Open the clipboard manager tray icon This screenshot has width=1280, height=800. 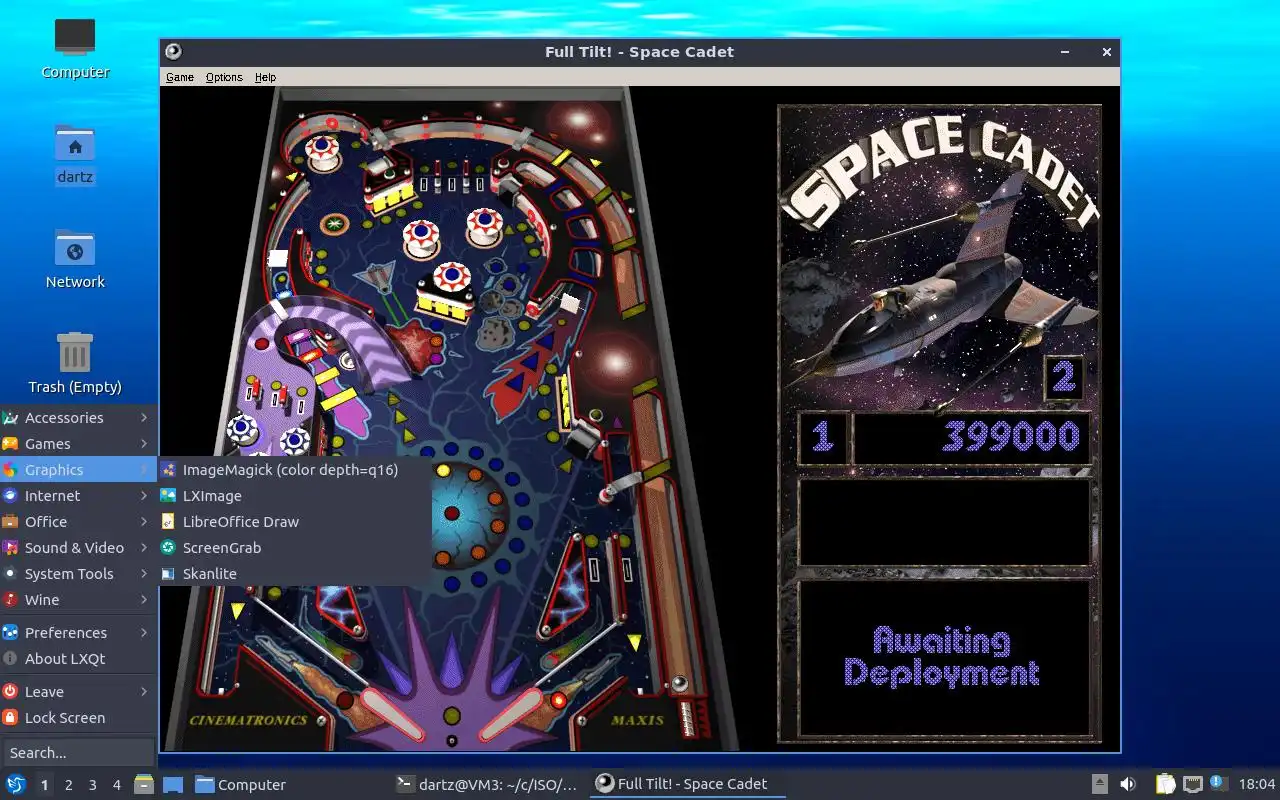tap(1165, 785)
